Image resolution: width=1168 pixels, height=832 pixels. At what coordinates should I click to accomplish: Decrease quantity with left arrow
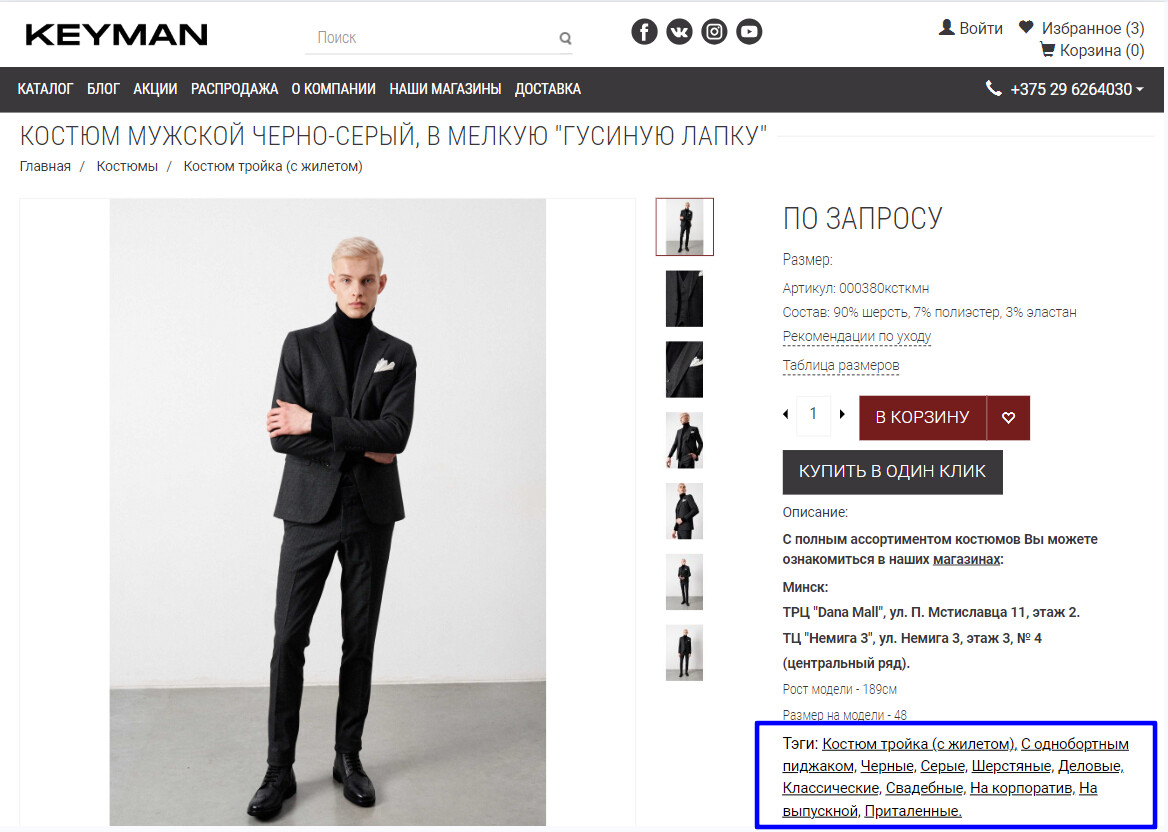786,414
